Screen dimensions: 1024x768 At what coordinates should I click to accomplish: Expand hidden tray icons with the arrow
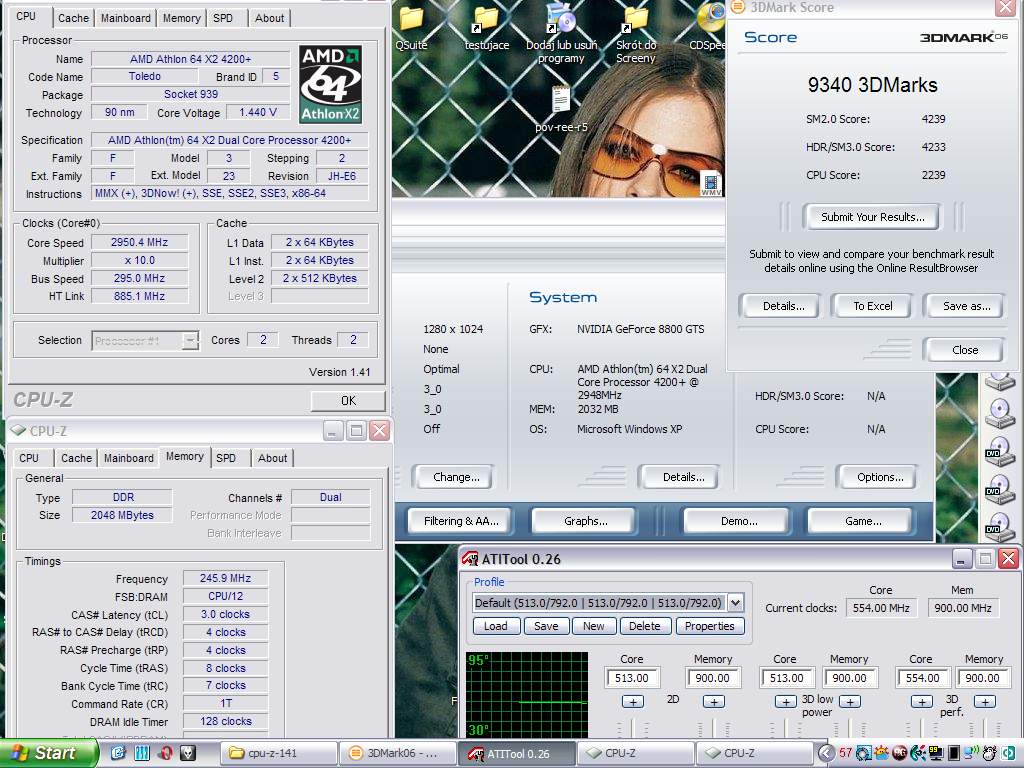(x=826, y=753)
